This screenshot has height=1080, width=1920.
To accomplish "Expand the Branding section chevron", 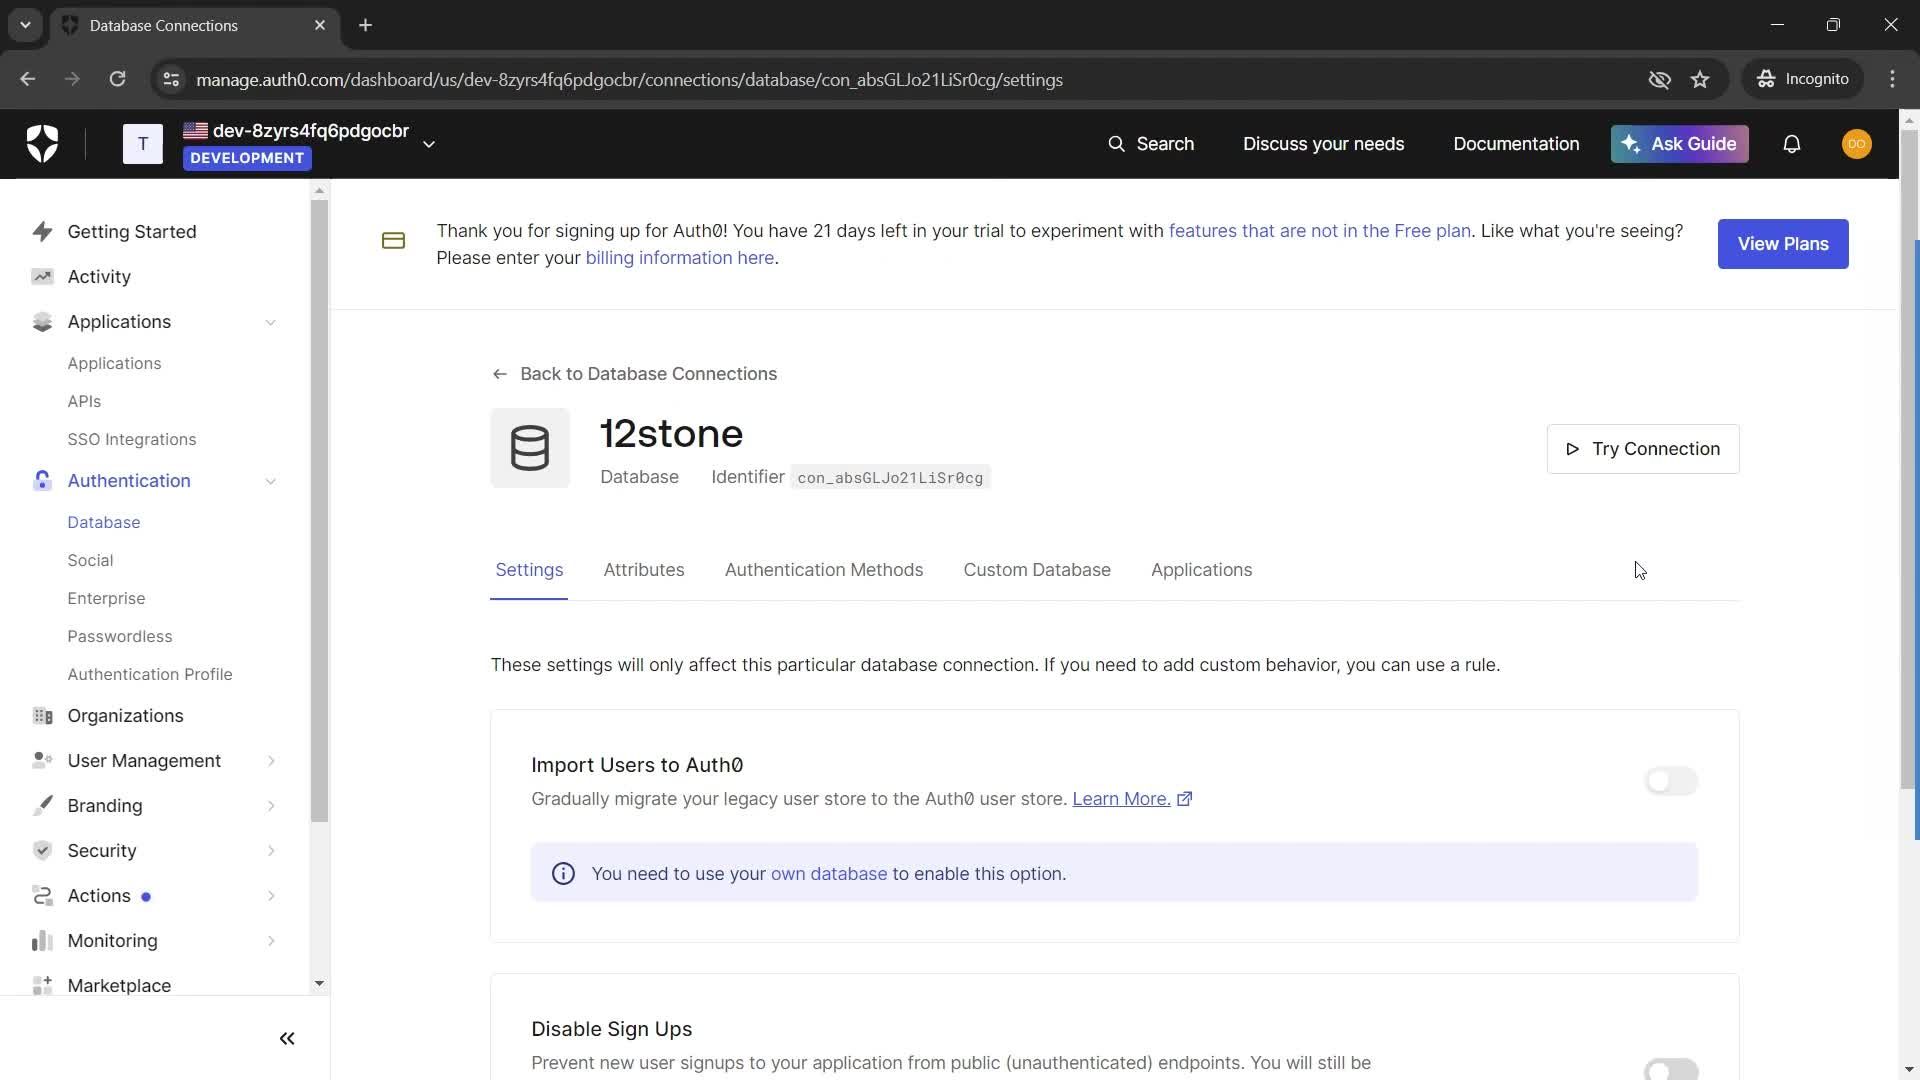I will coord(271,806).
